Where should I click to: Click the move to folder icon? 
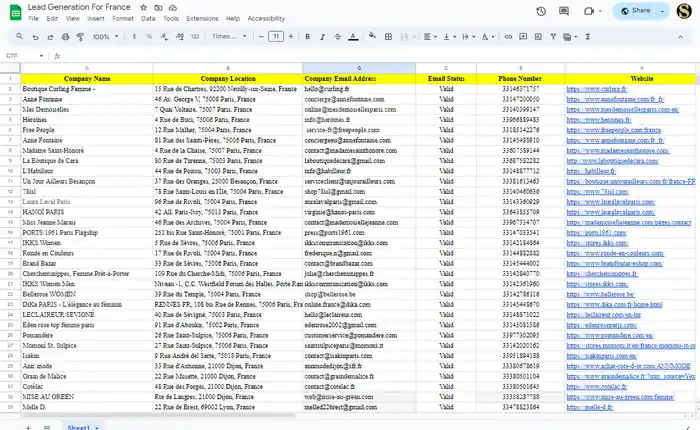158,8
